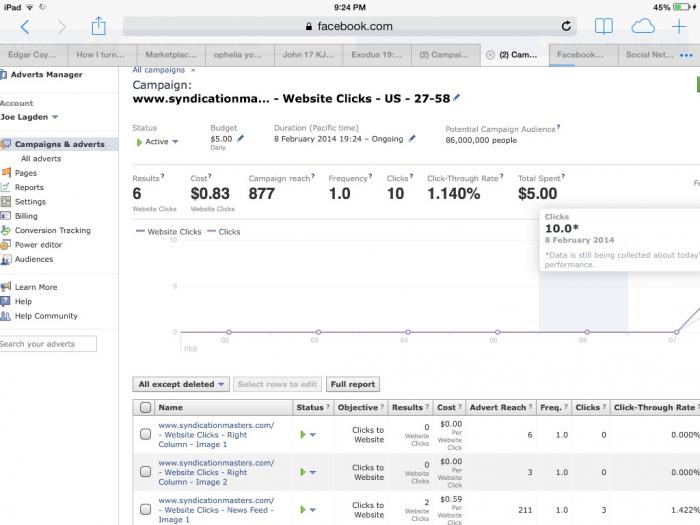Tap the Safari back arrow
This screenshot has width=700, height=525.
(25, 27)
